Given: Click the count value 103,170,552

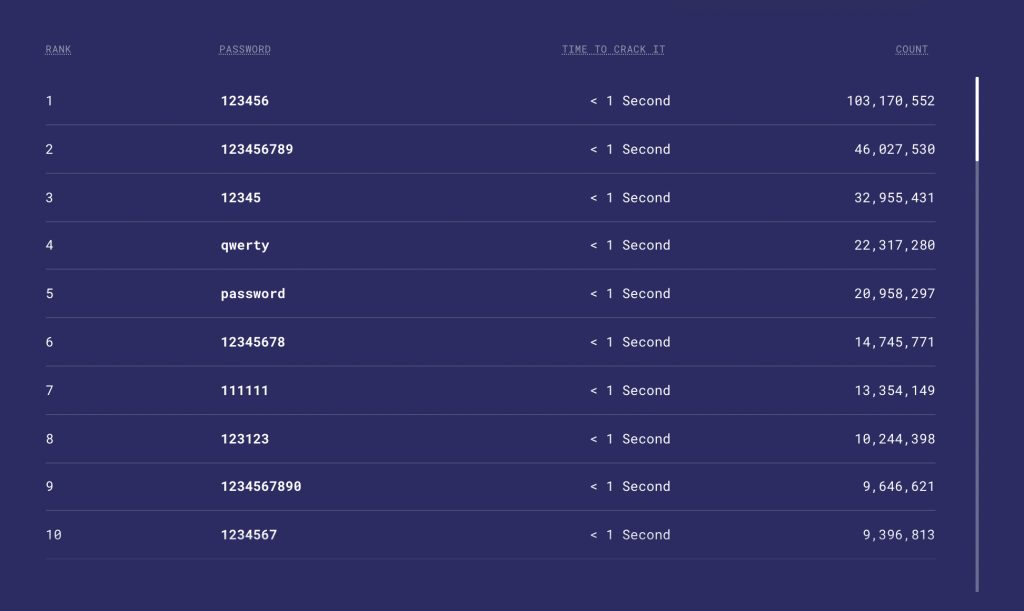Looking at the screenshot, I should (890, 101).
